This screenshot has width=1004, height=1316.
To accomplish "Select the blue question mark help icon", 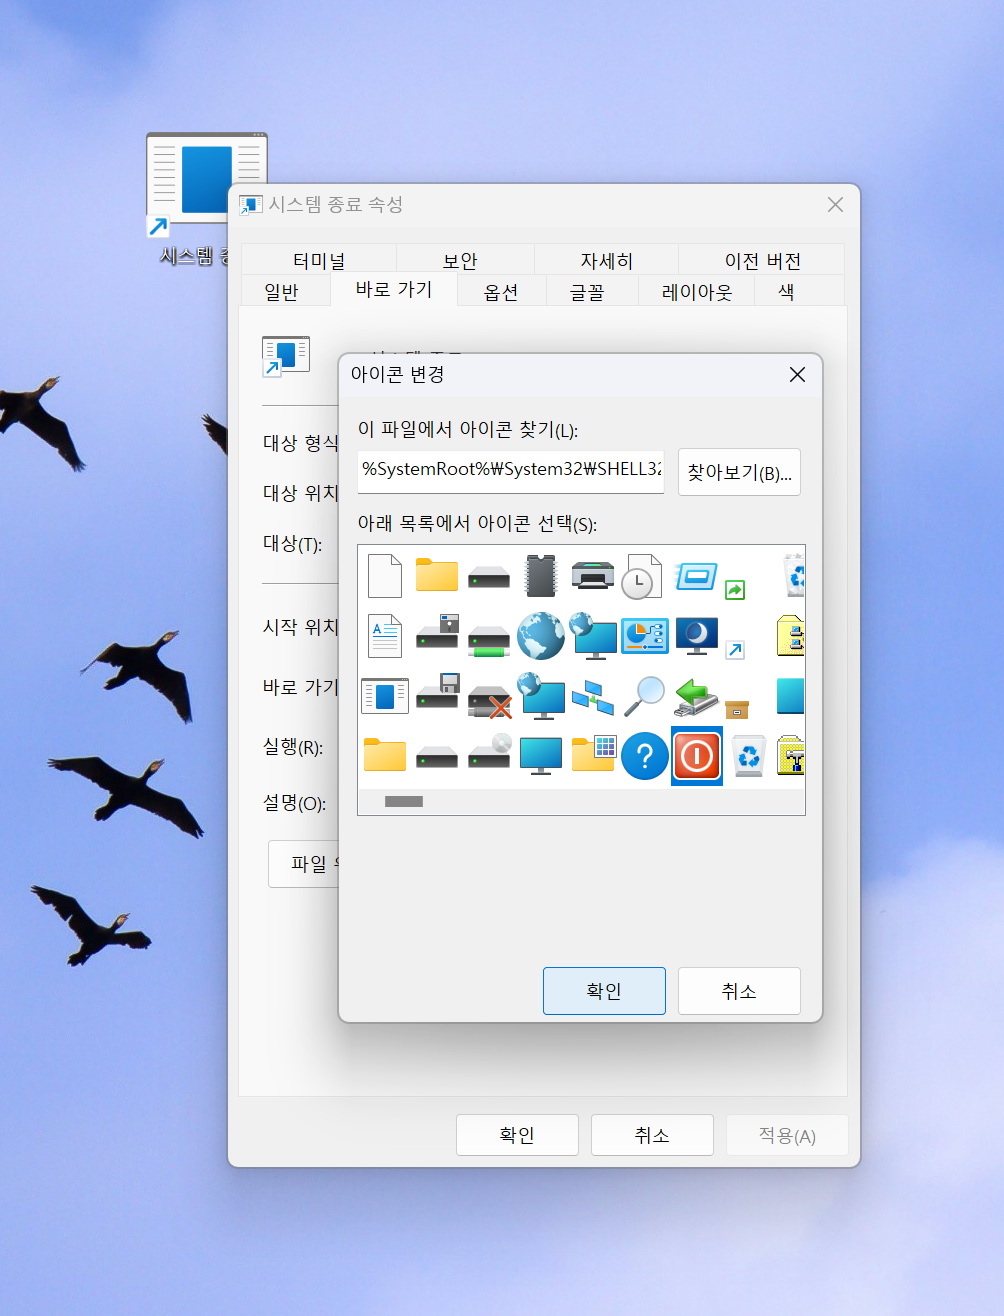I will 645,756.
